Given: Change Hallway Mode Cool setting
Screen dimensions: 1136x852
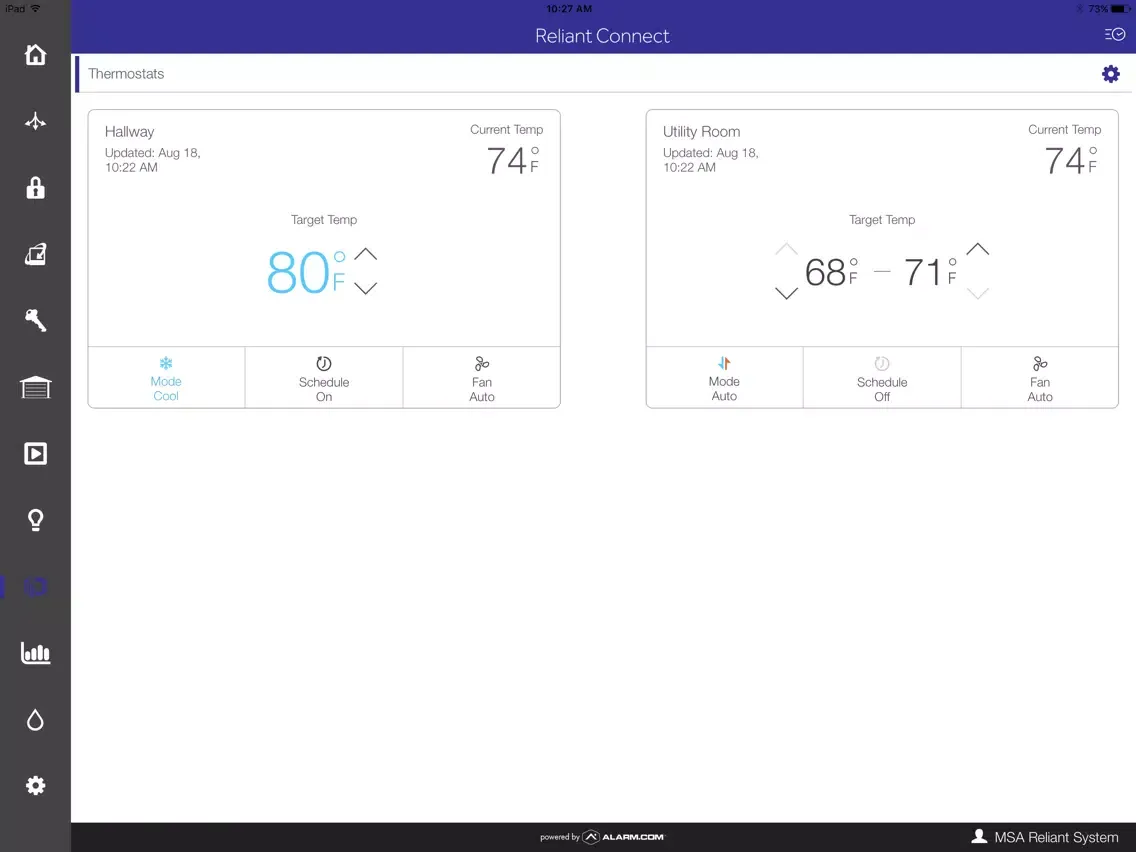Looking at the screenshot, I should (166, 378).
